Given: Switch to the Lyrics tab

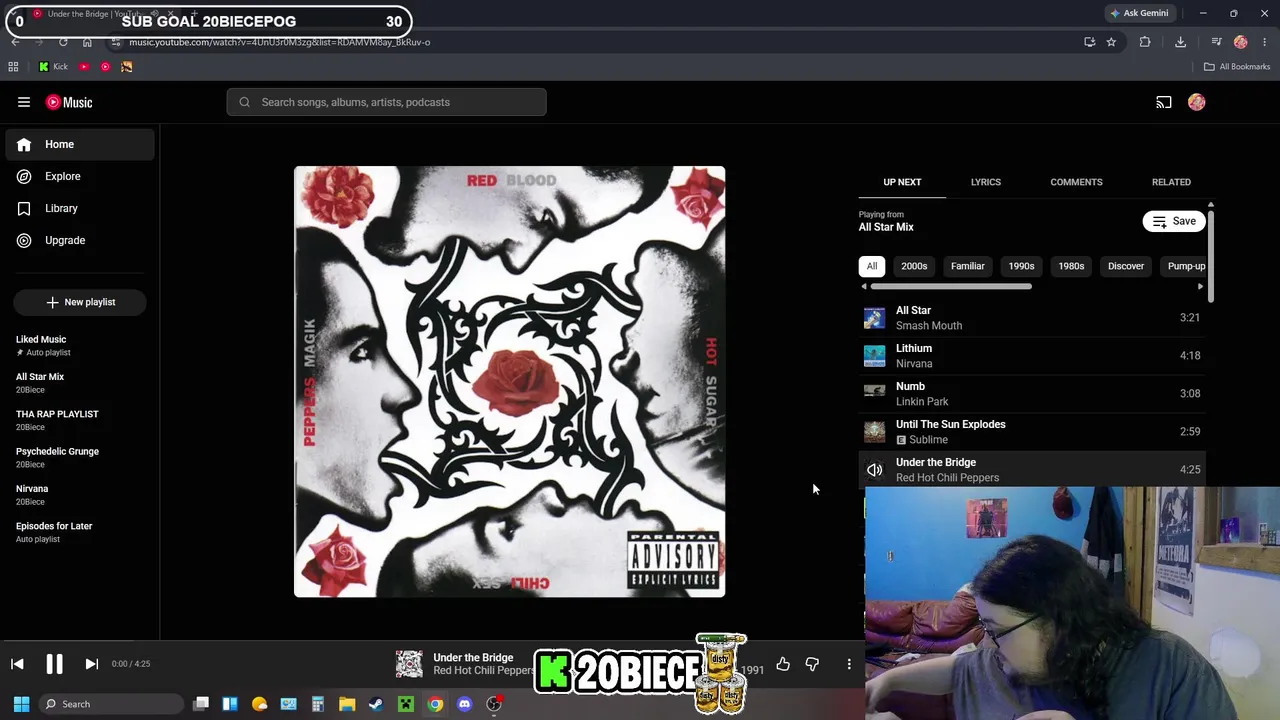Looking at the screenshot, I should click(985, 182).
